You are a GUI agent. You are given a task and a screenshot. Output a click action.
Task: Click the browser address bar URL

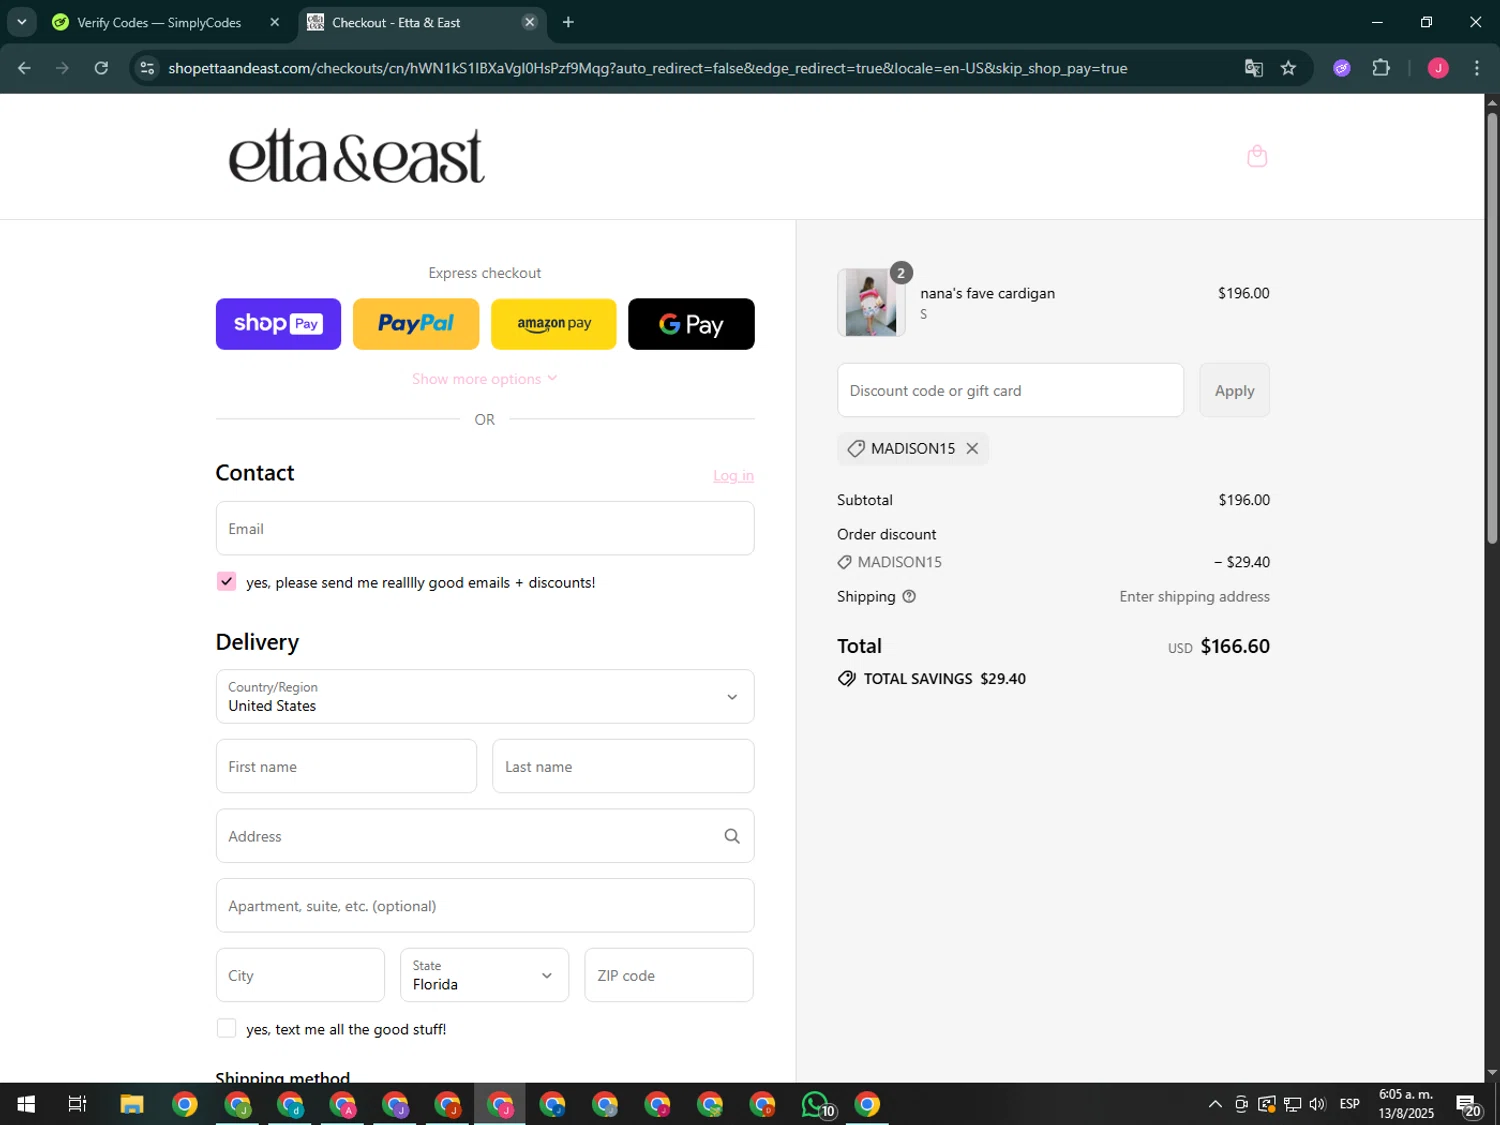point(647,68)
